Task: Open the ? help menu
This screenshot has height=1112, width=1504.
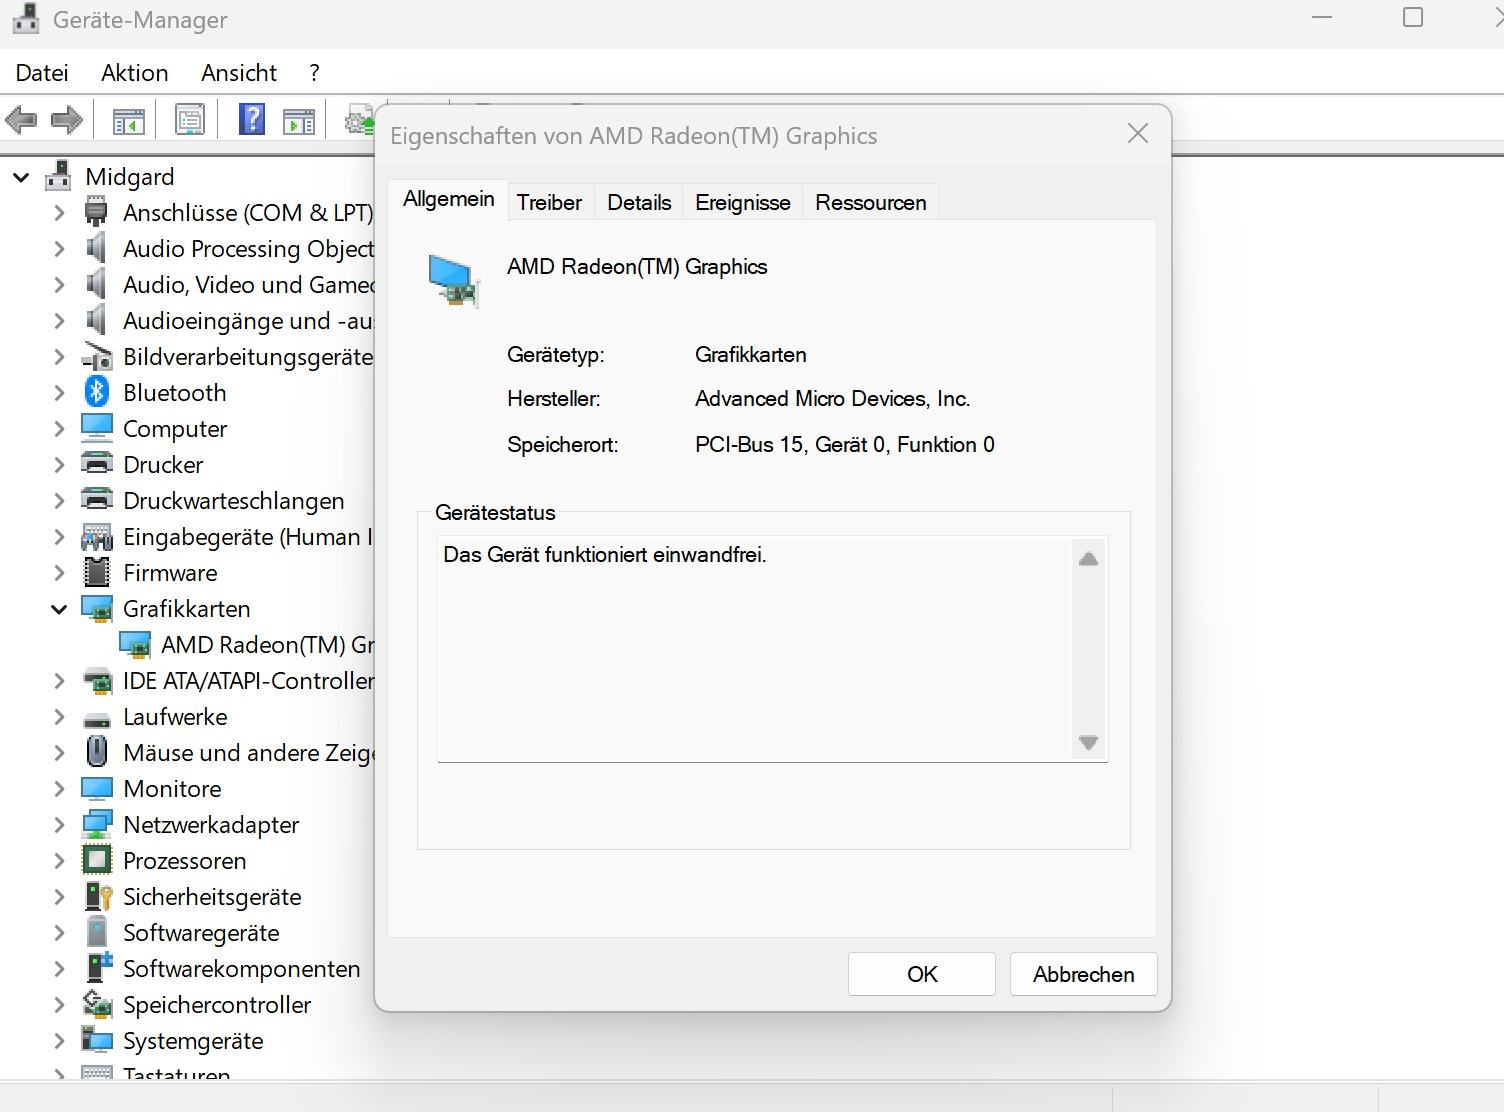Action: tap(314, 73)
